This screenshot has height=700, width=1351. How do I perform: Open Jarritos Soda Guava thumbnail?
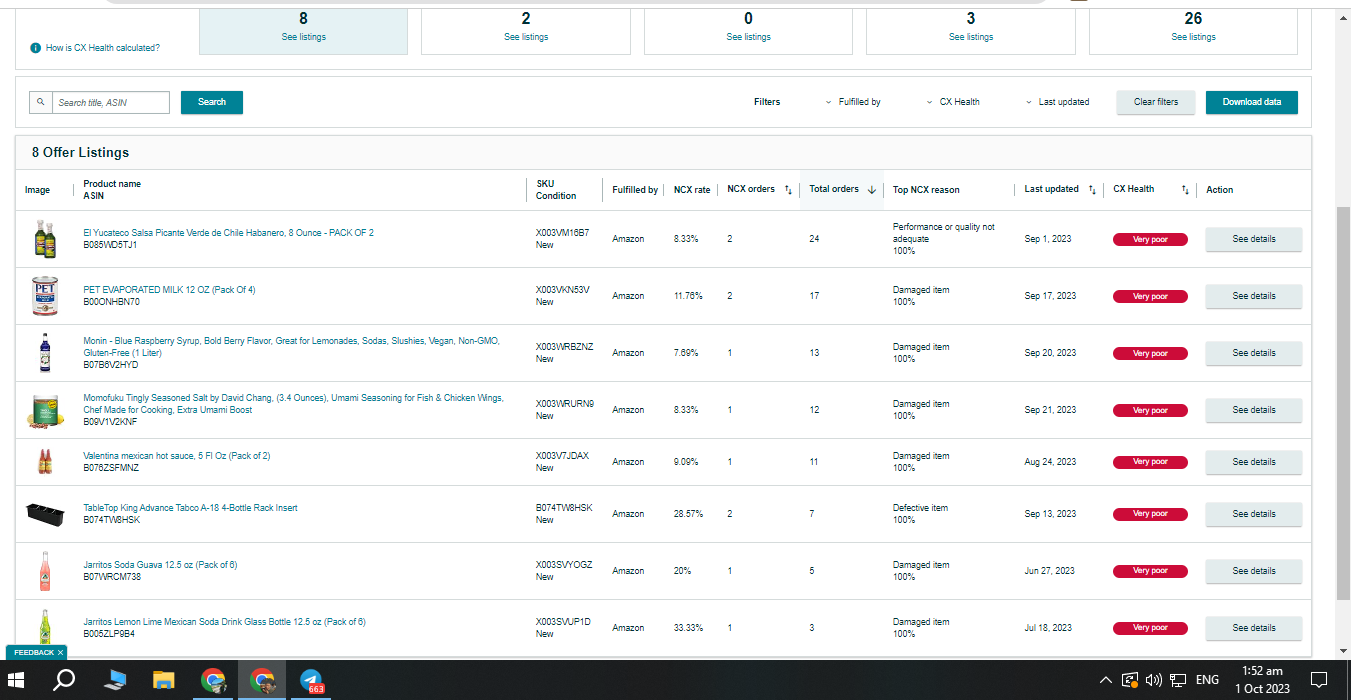click(x=45, y=571)
